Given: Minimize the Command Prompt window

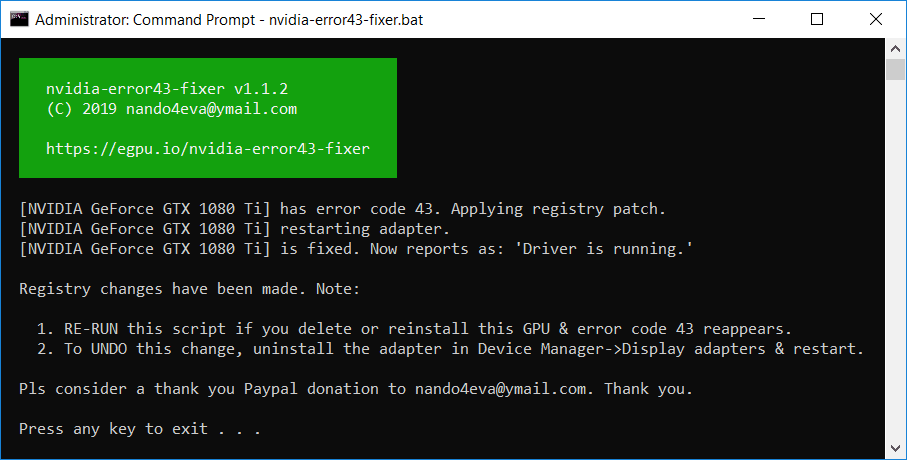Looking at the screenshot, I should 759,19.
